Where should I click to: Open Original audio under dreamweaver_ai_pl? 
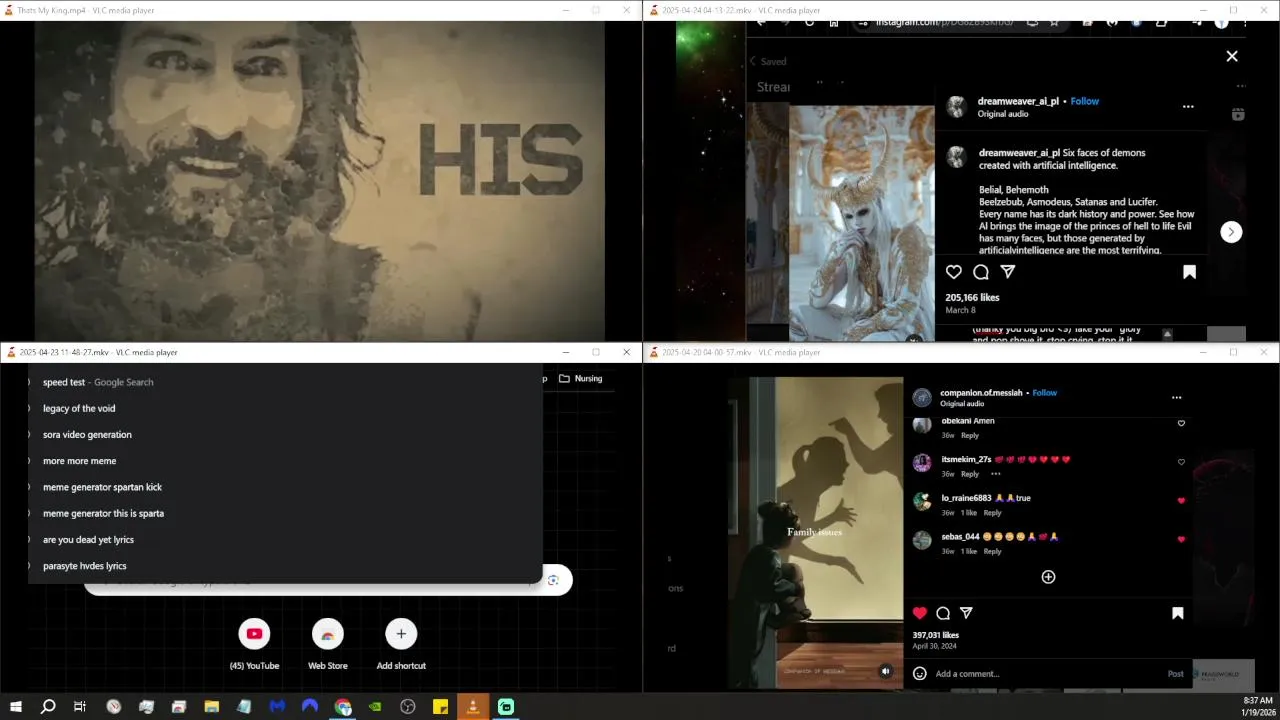point(1003,114)
